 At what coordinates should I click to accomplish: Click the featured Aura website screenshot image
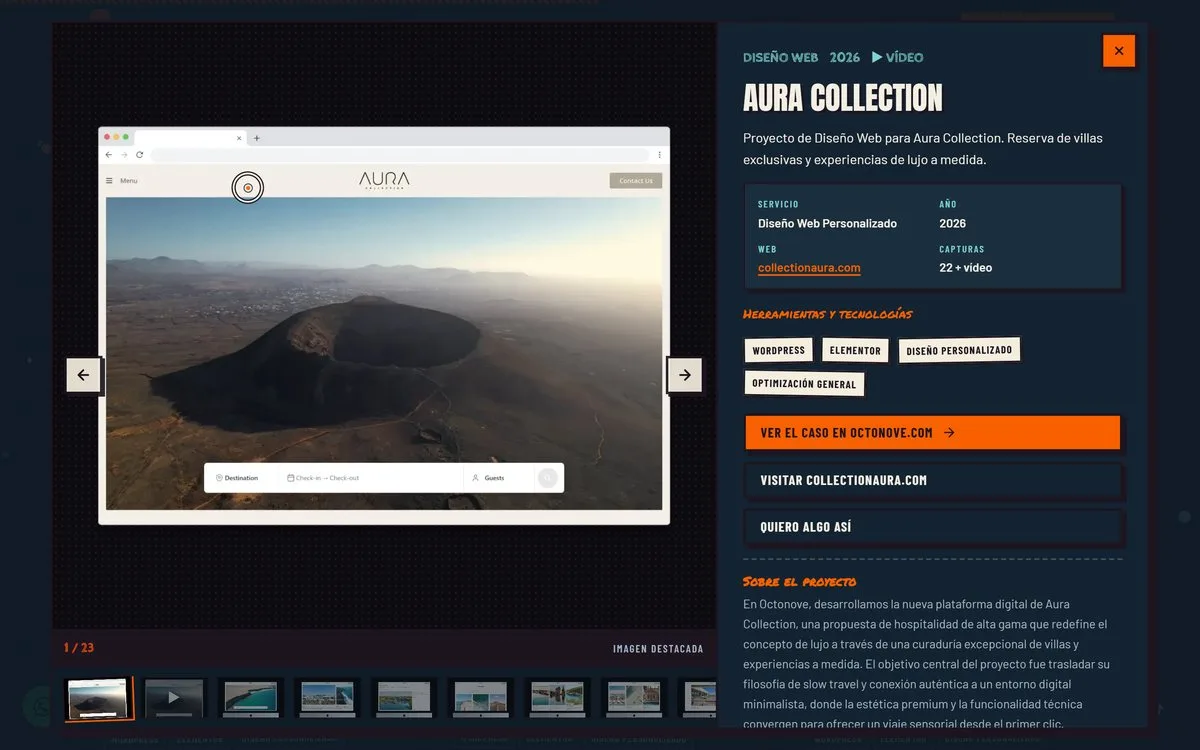click(384, 326)
